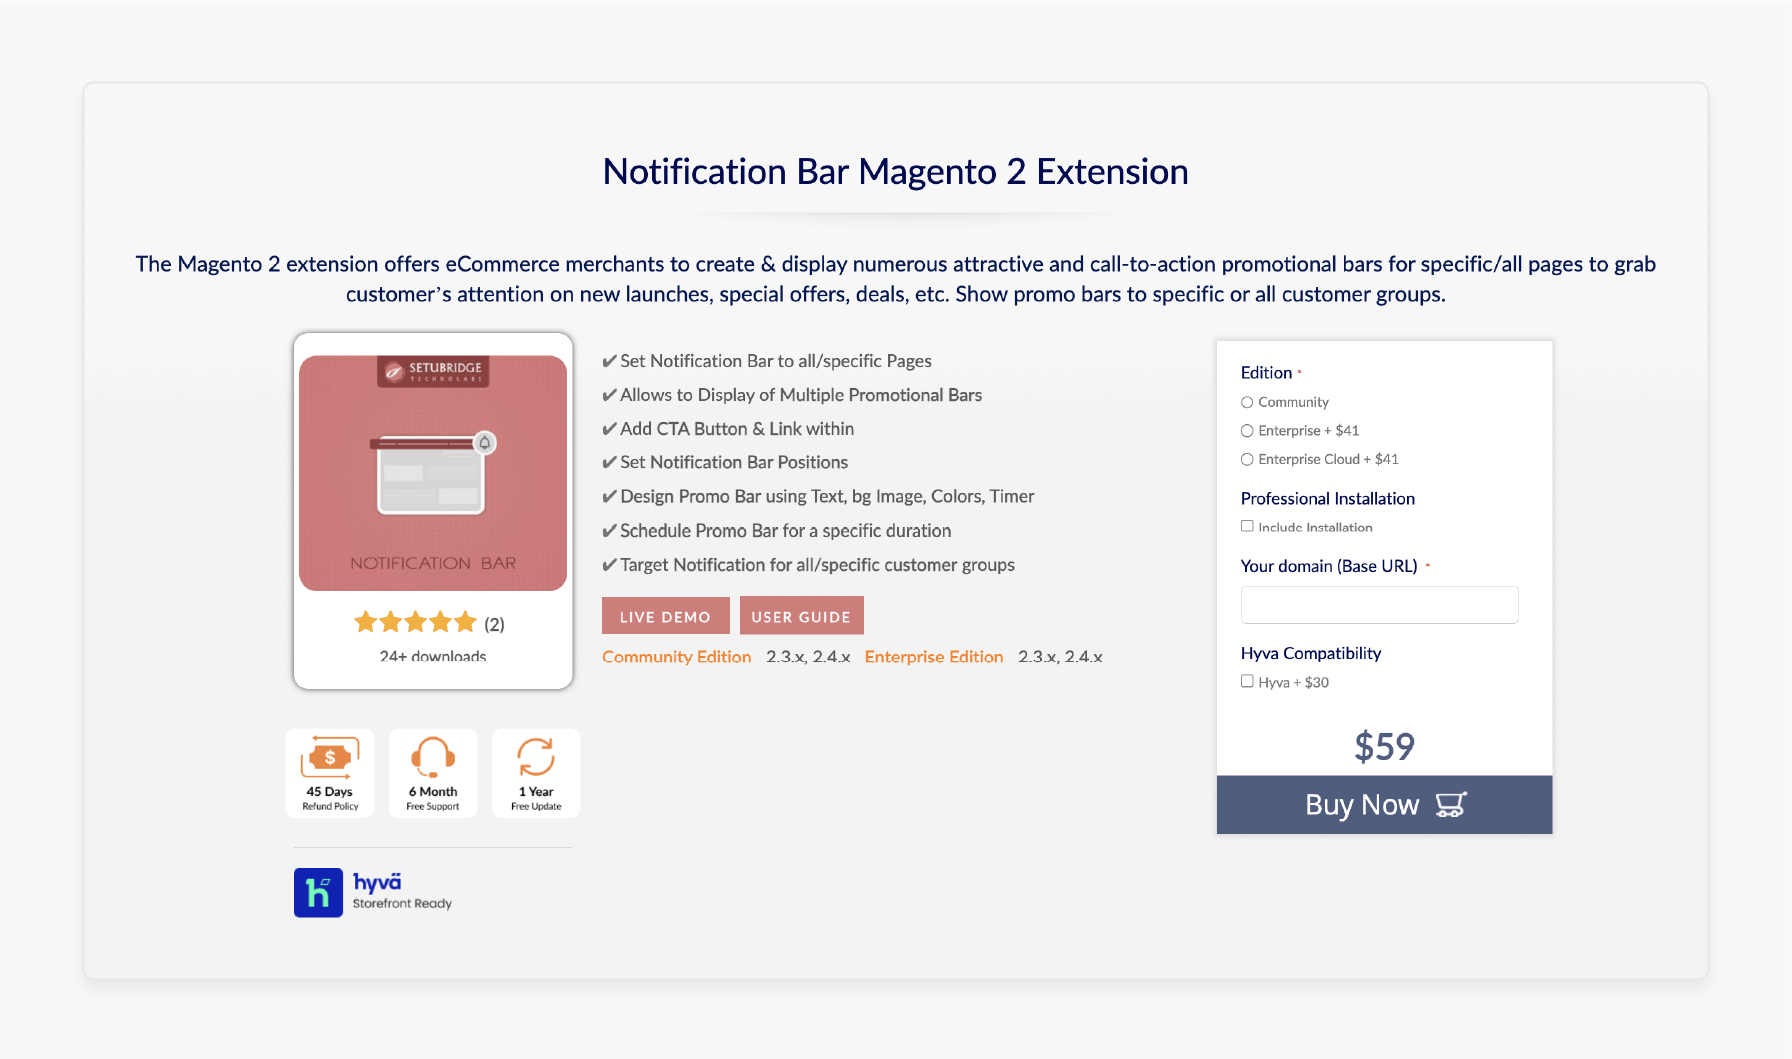This screenshot has height=1059, width=1792.
Task: Click the shopping cart icon on Buy Now
Action: pos(1450,805)
